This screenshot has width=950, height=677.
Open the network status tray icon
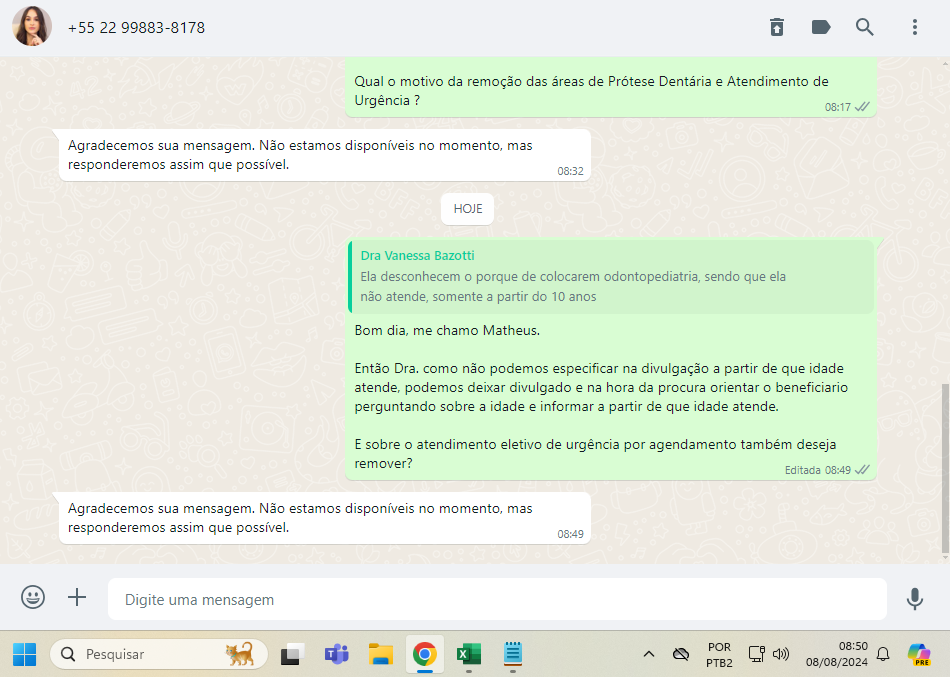tap(757, 654)
